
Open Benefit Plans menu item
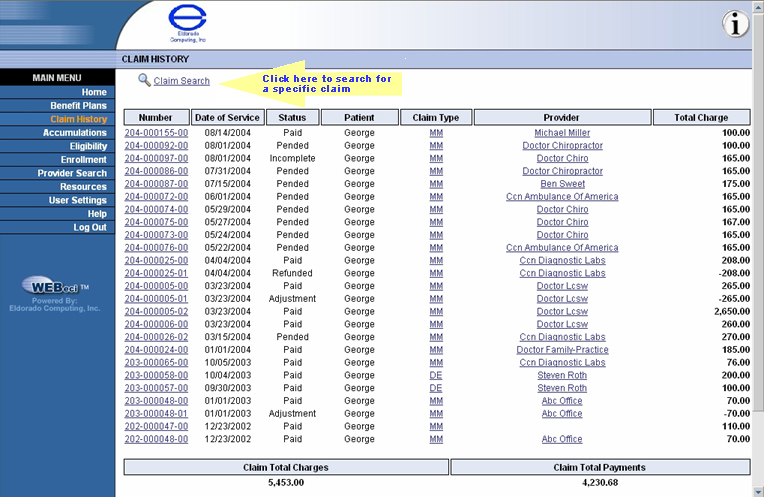pyautogui.click(x=78, y=106)
